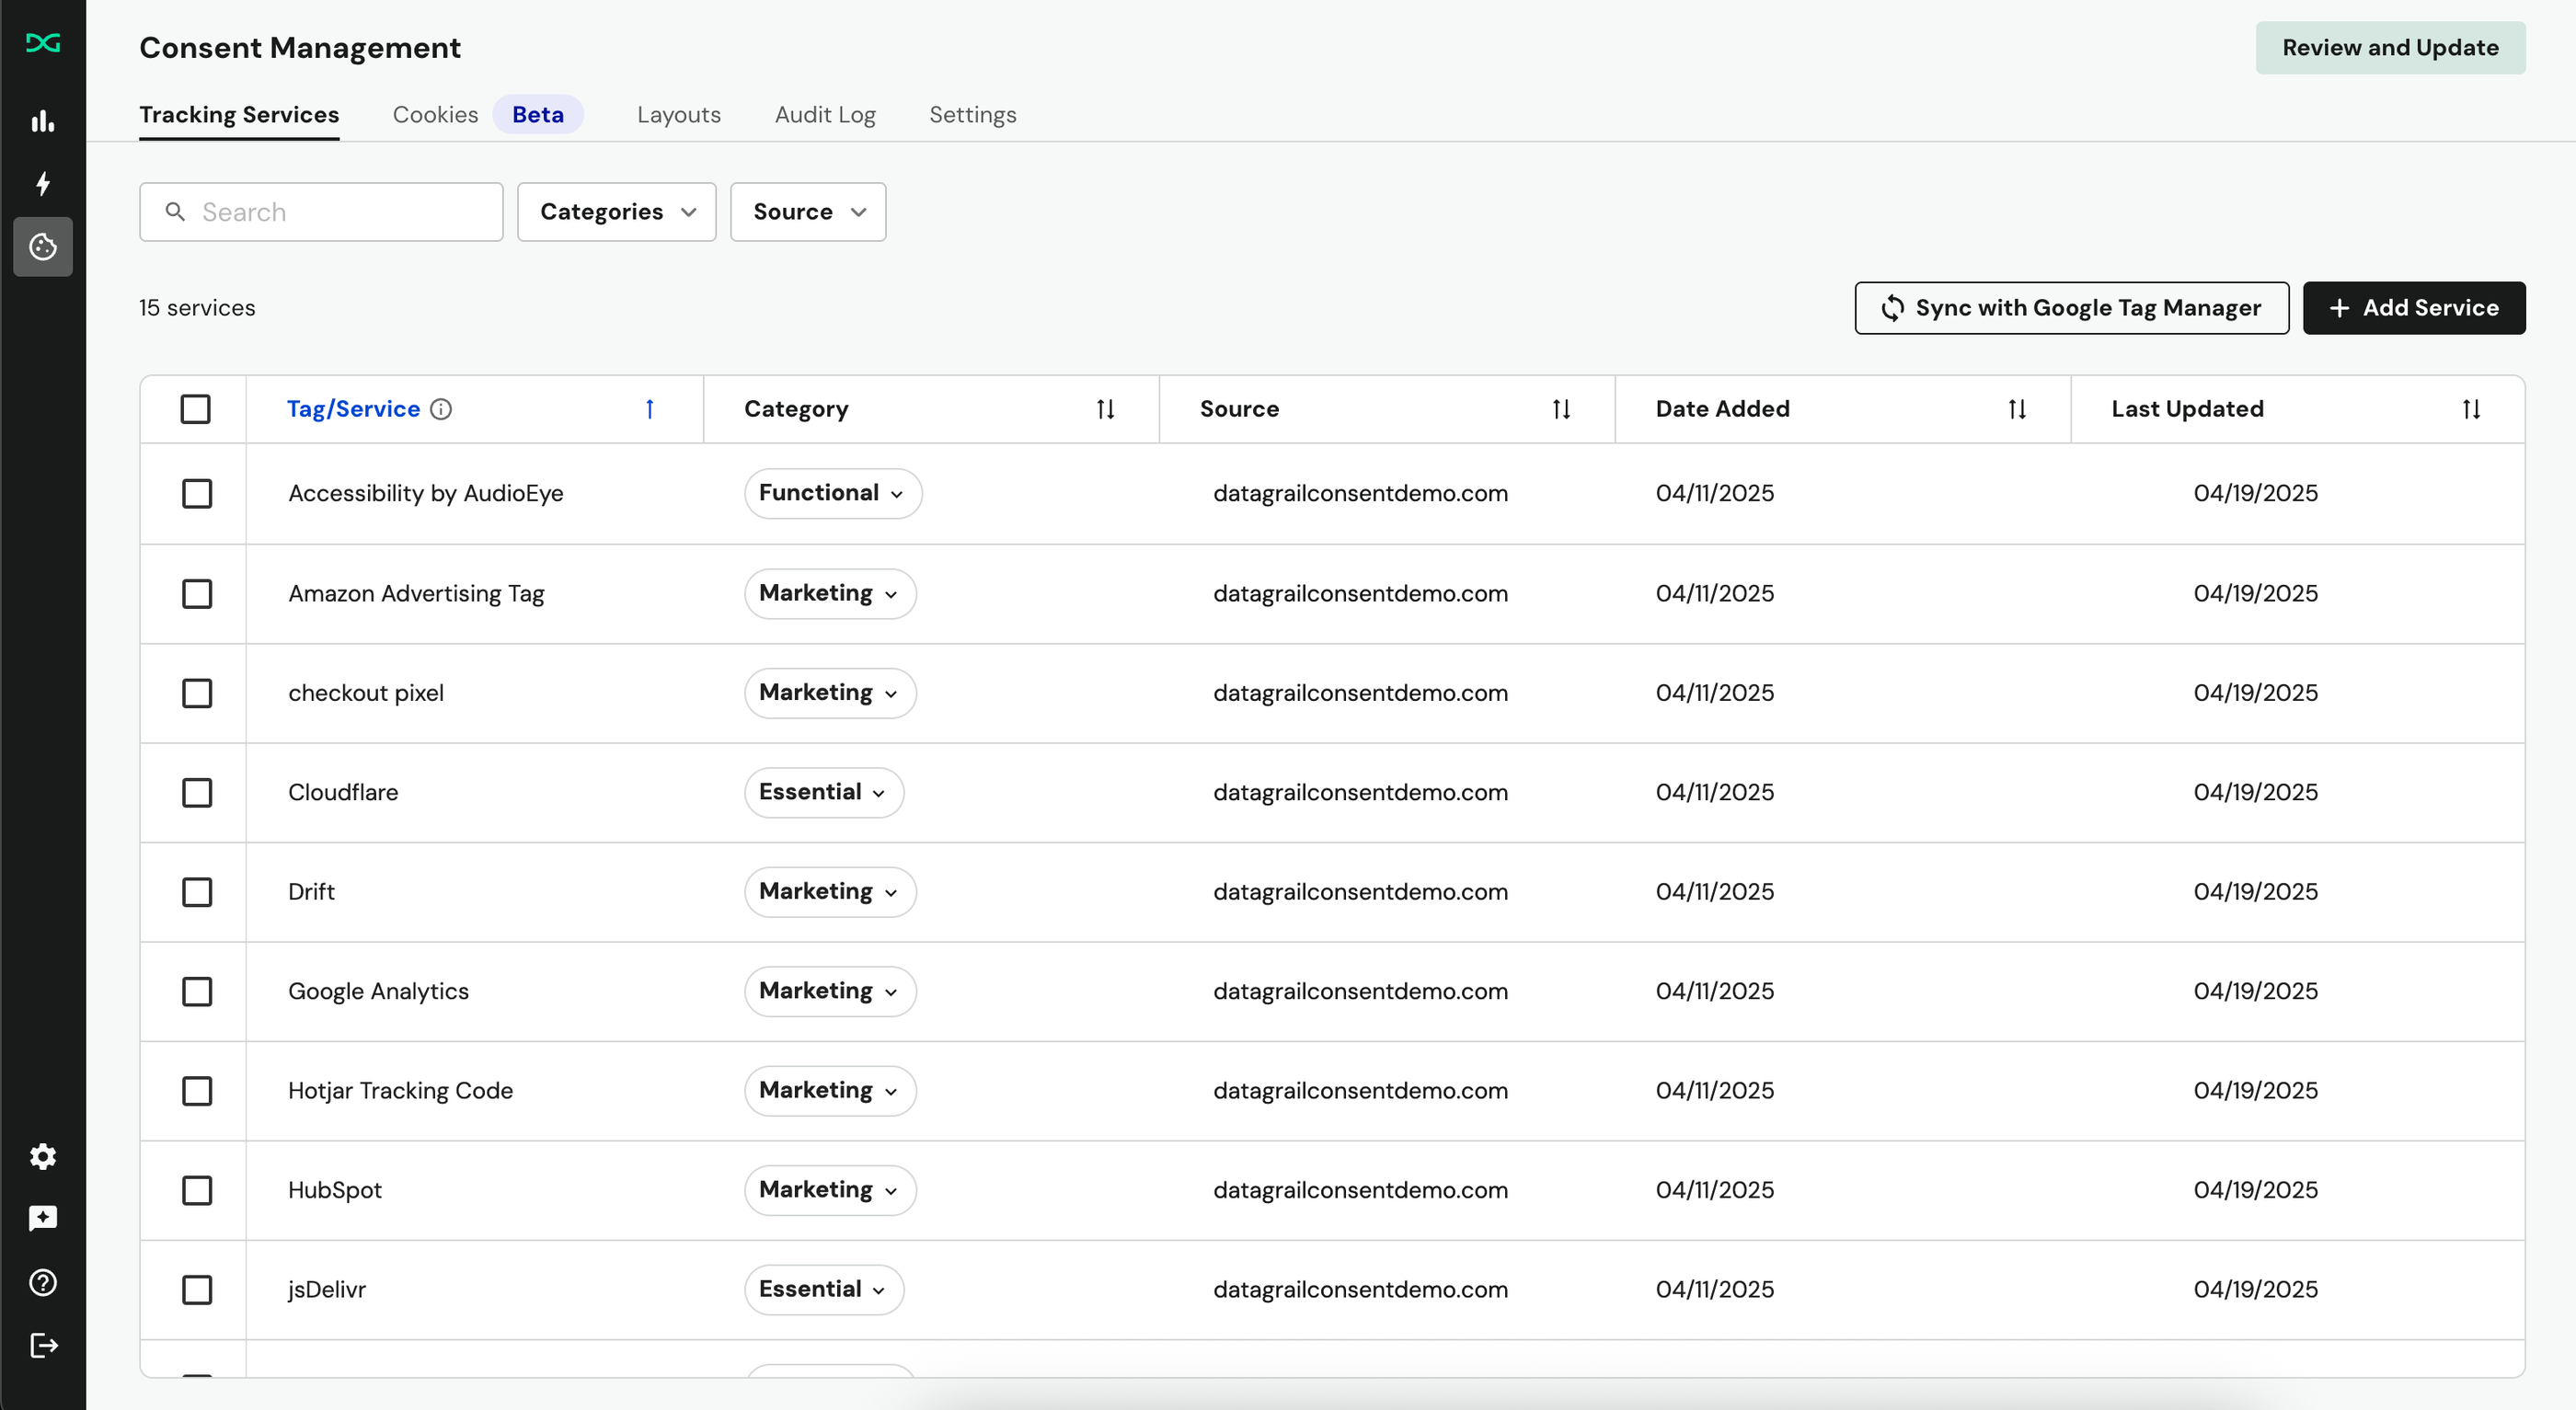Viewport: 2576px width, 1410px height.
Task: Sort table by Category column arrows
Action: 1105,409
